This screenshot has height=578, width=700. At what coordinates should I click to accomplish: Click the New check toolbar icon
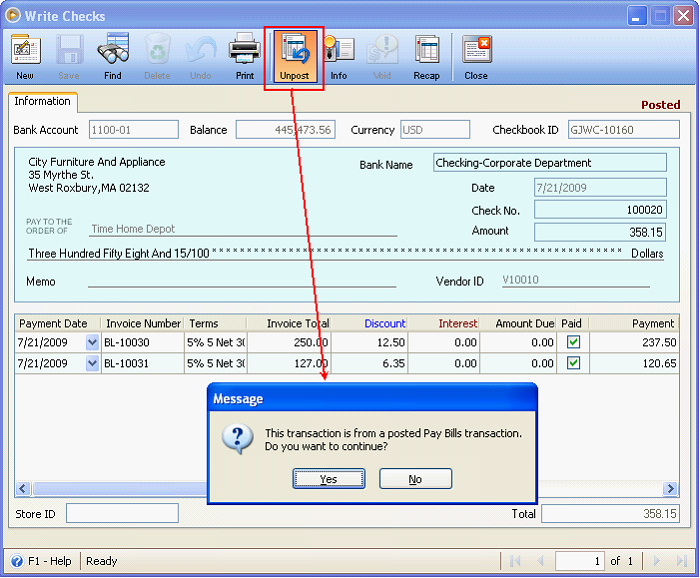coord(25,50)
